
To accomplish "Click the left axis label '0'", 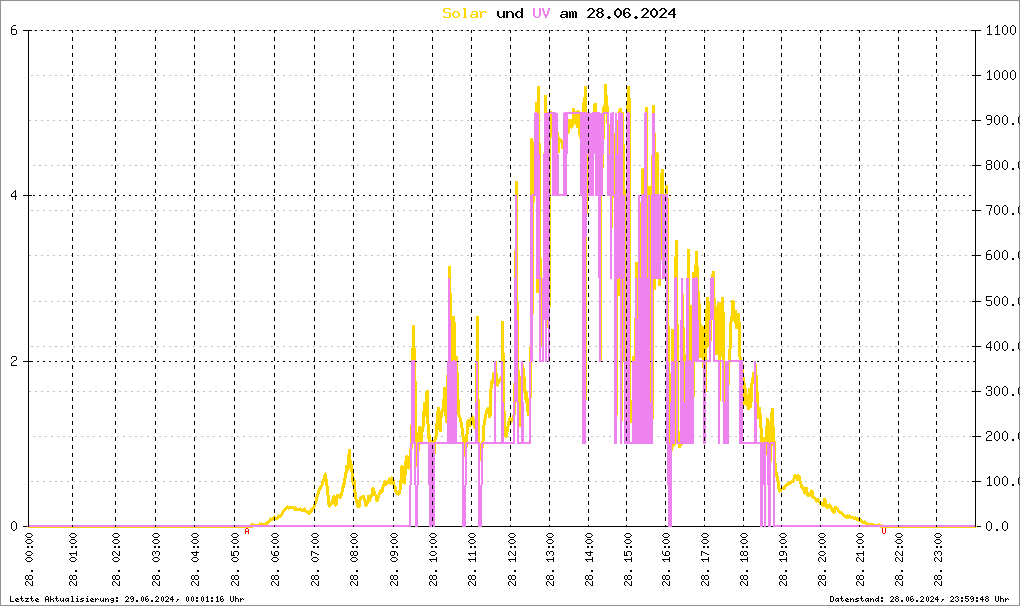I will point(14,526).
